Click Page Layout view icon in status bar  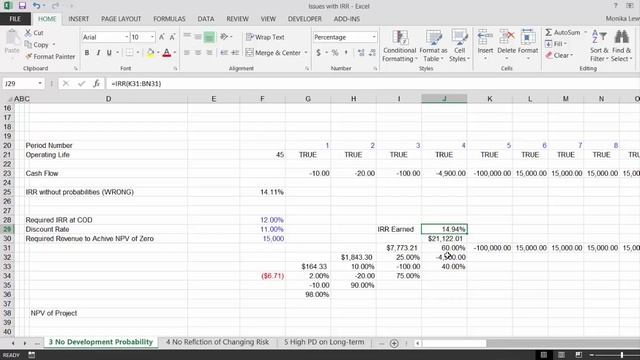pyautogui.click(x=561, y=355)
